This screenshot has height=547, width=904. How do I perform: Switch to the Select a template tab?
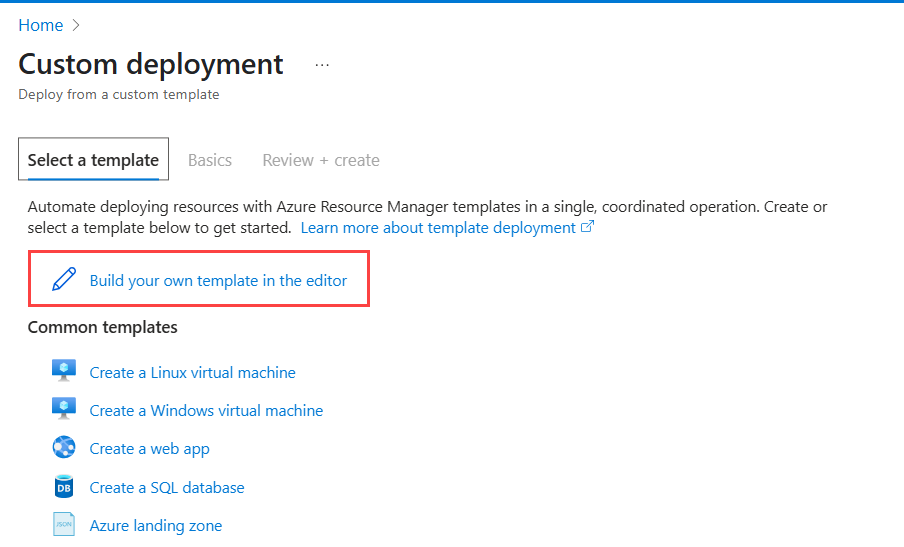(93, 160)
